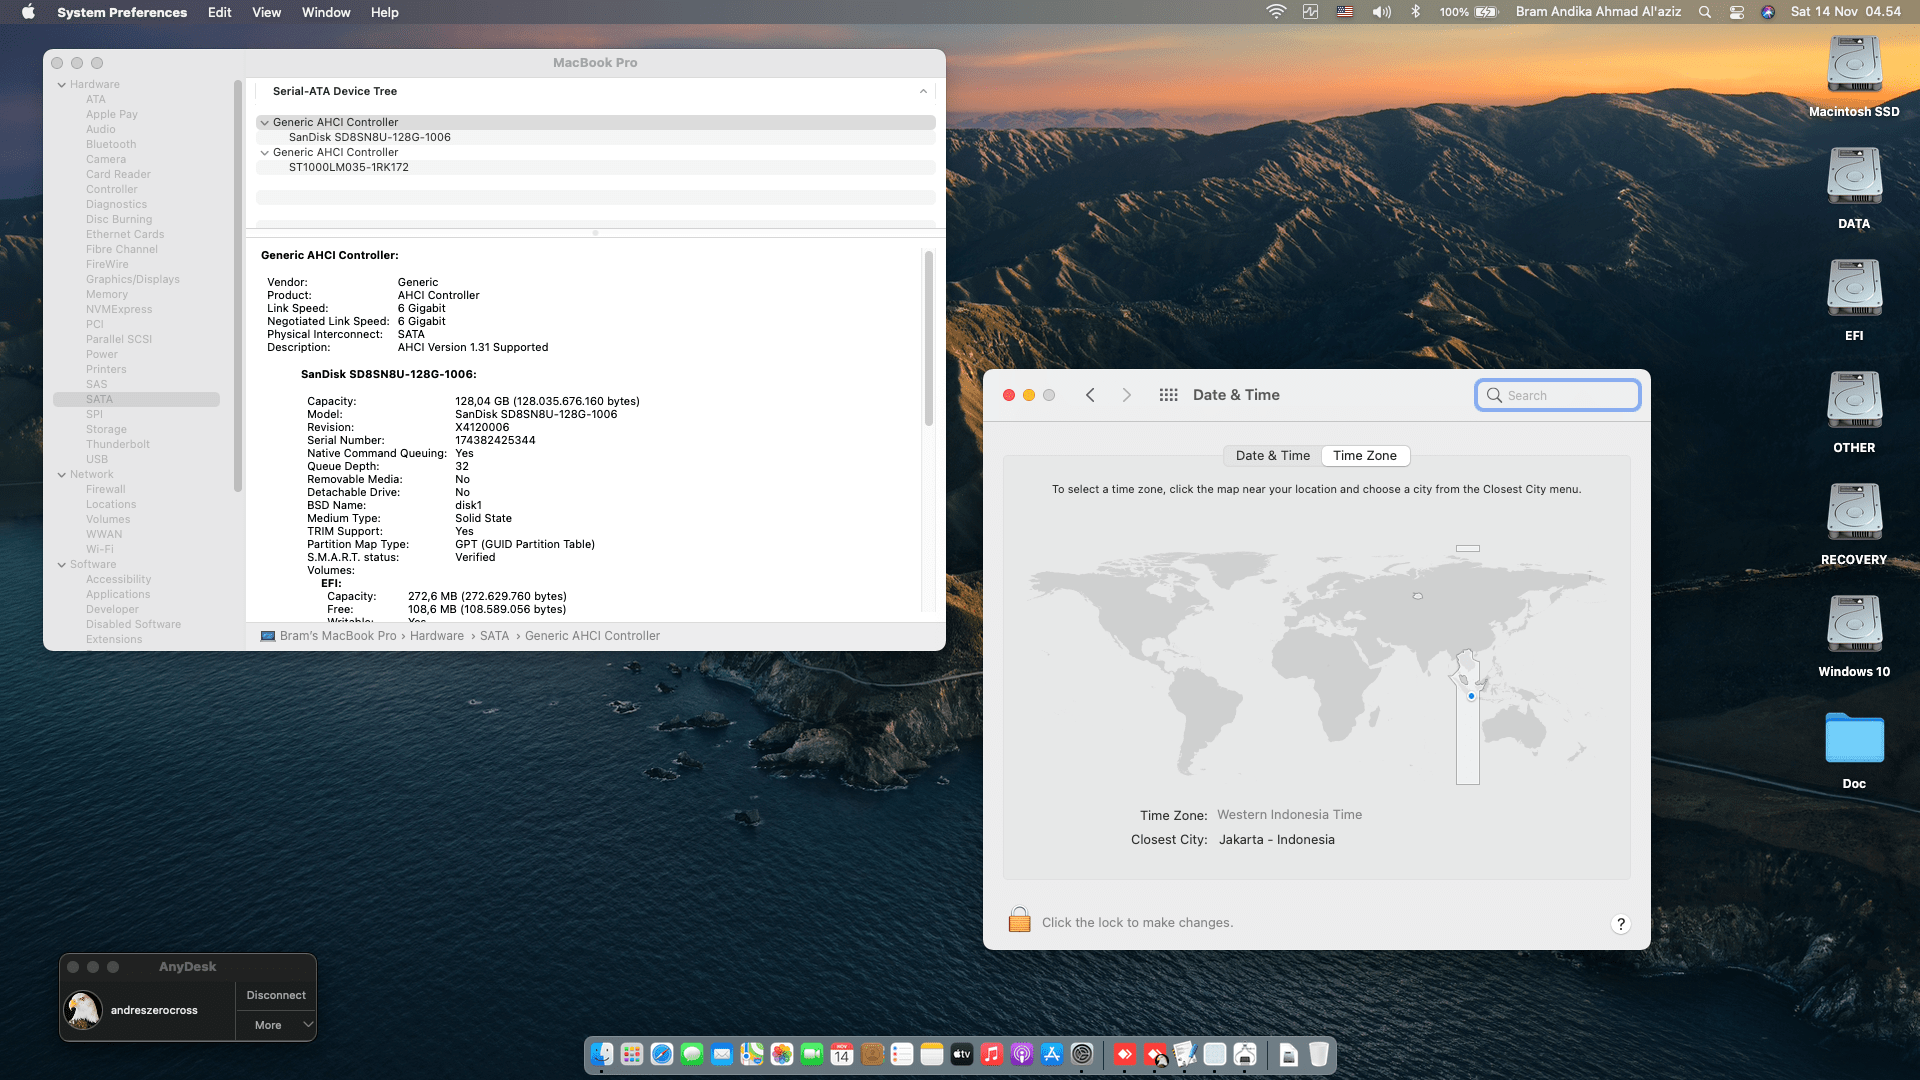Click the lock icon to make changes
The height and width of the screenshot is (1080, 1920).
tap(1019, 920)
